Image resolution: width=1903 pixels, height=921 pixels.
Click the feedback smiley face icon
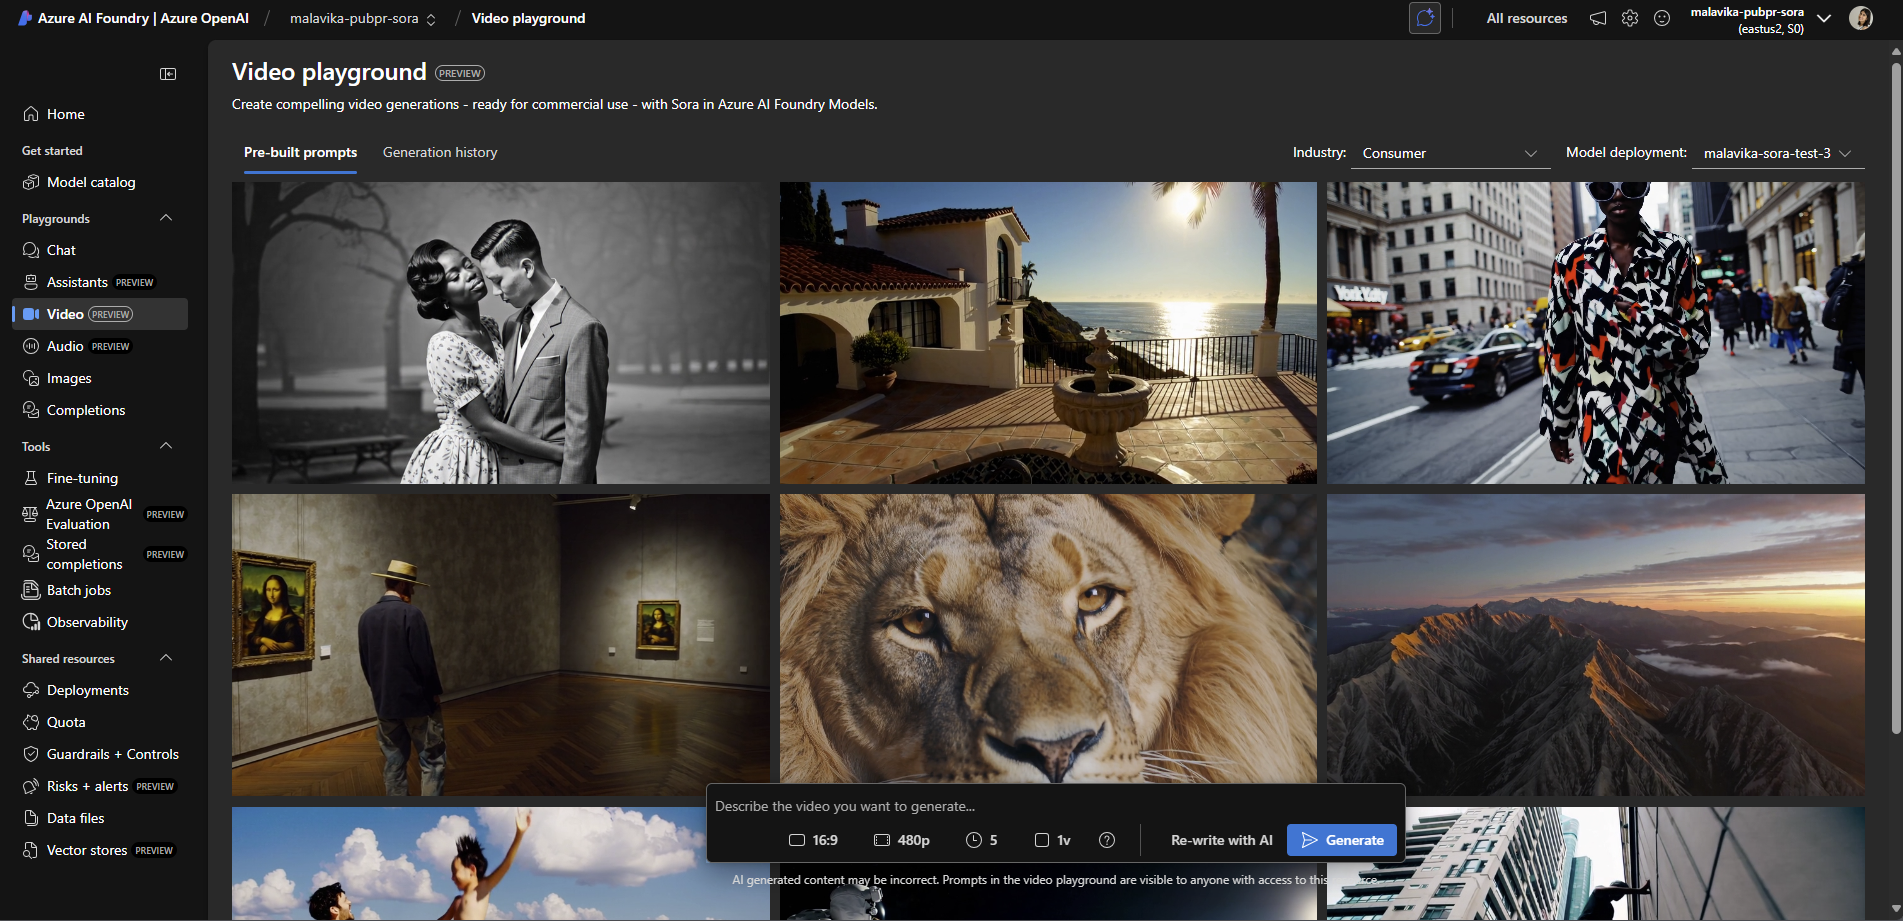click(x=1662, y=18)
